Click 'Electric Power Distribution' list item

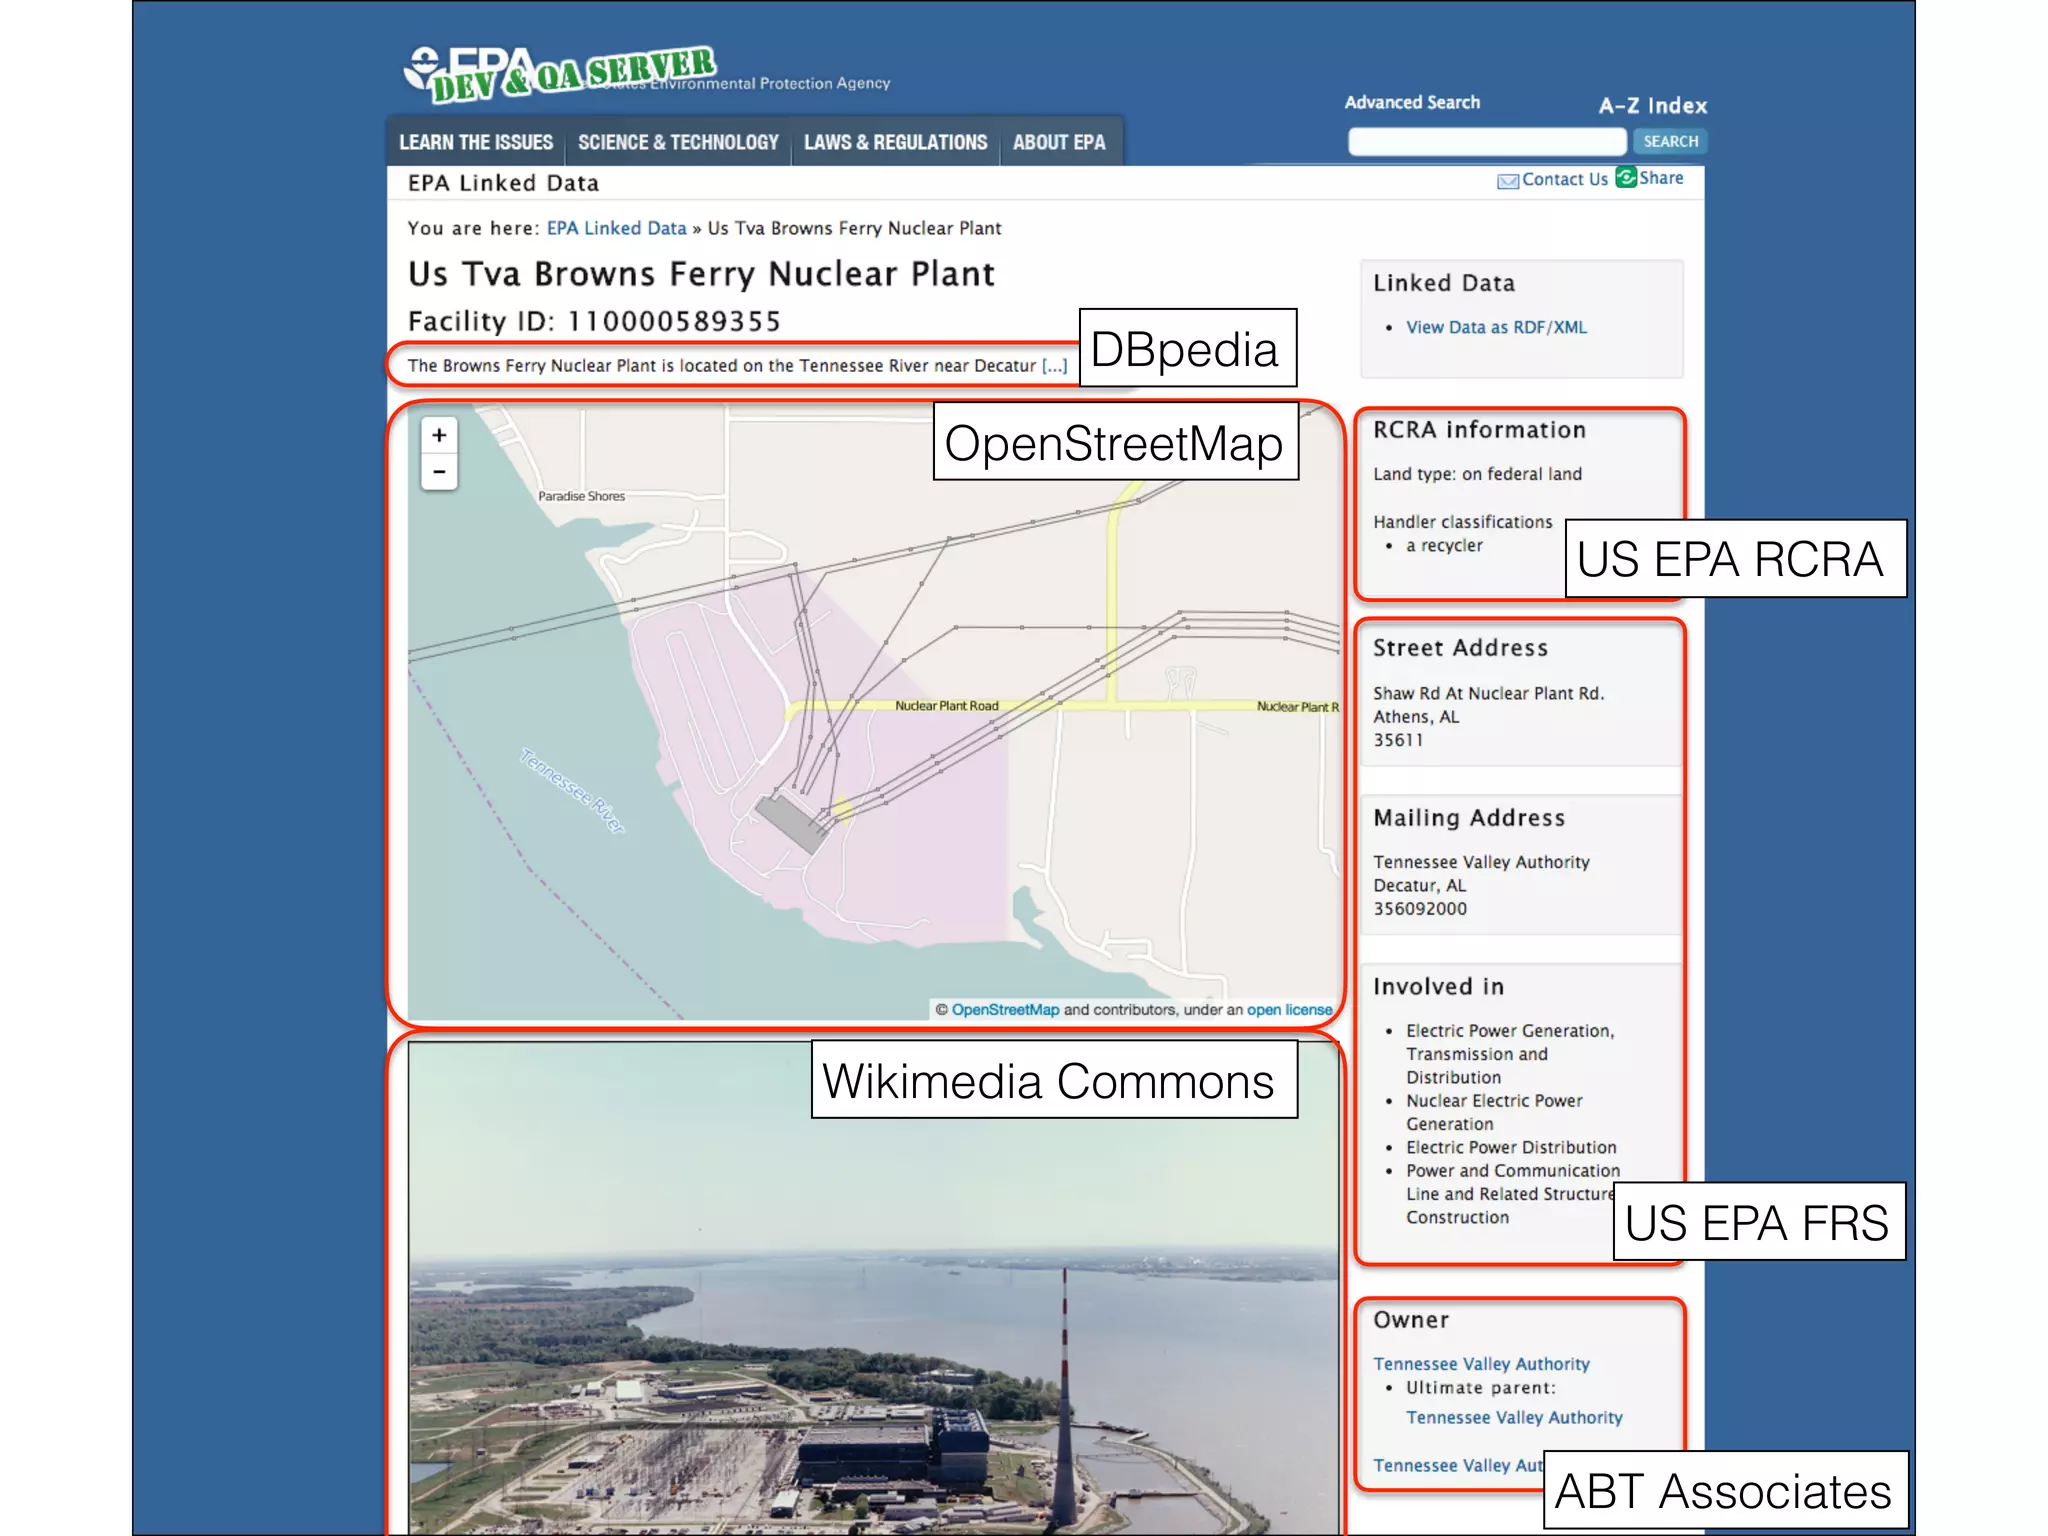(x=1511, y=1147)
